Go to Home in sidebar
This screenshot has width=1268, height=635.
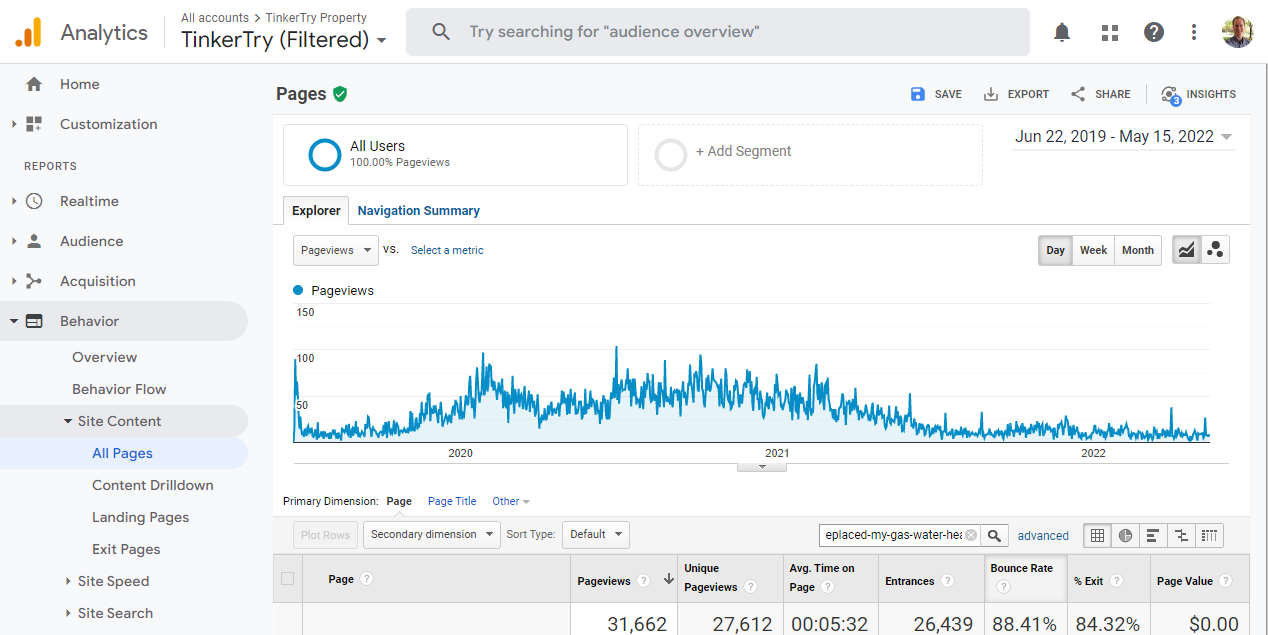pos(79,84)
